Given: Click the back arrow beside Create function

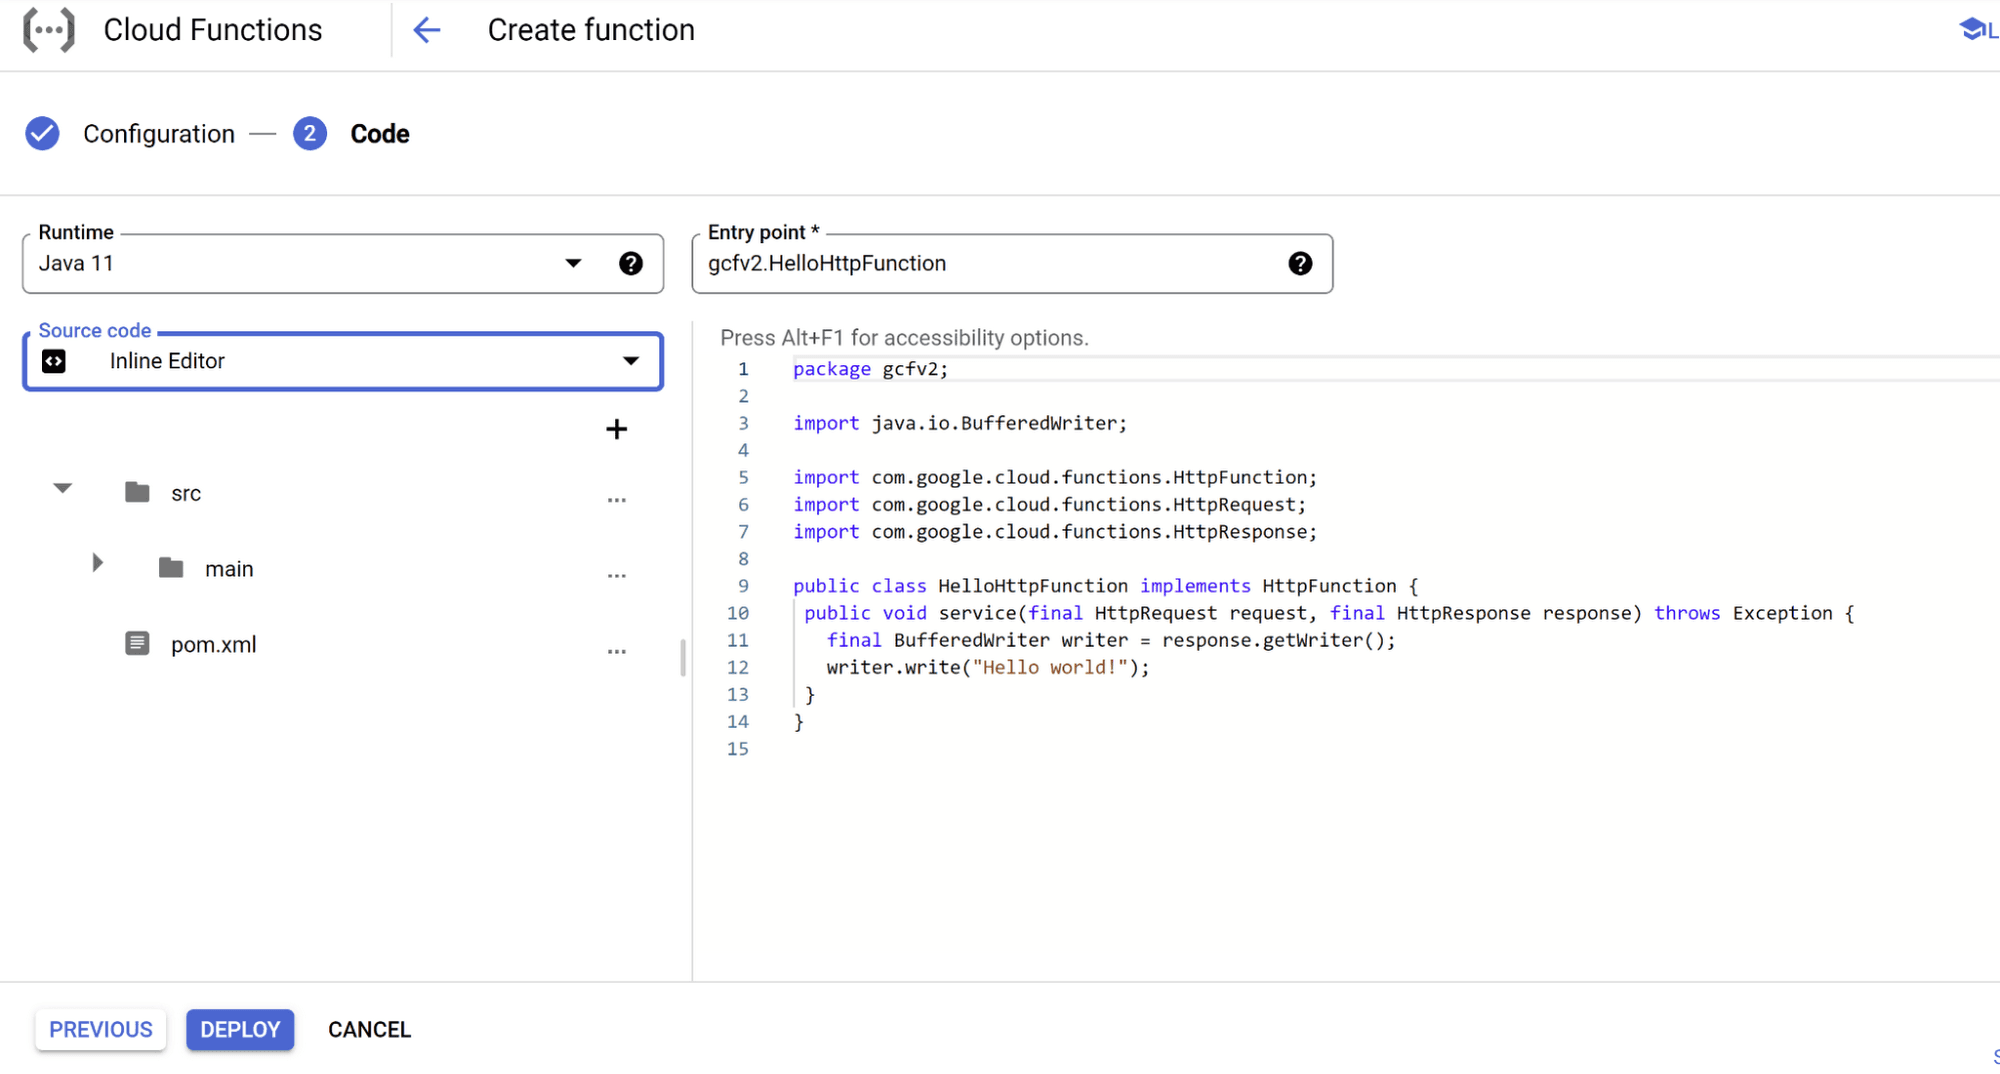Looking at the screenshot, I should coord(427,30).
